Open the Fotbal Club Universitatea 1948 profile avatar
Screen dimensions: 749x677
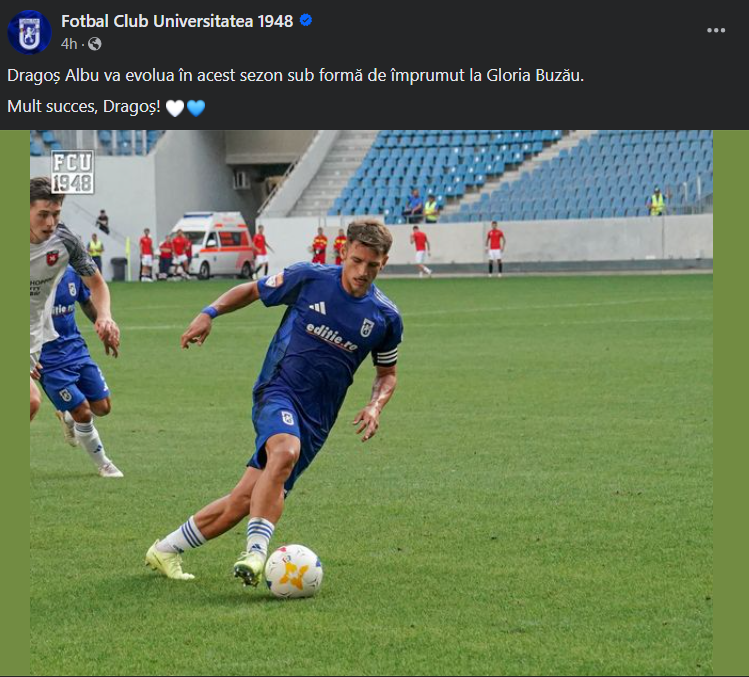tap(29, 31)
